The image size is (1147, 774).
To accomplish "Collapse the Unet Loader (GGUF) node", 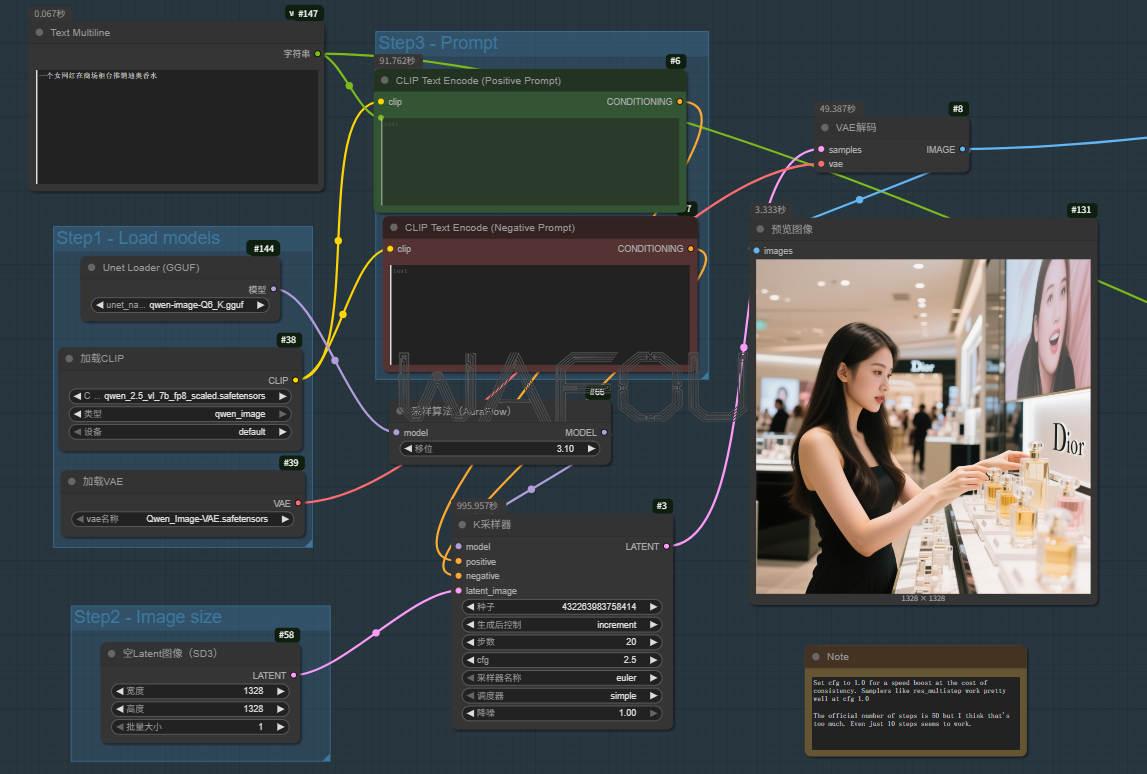I will click(x=91, y=268).
